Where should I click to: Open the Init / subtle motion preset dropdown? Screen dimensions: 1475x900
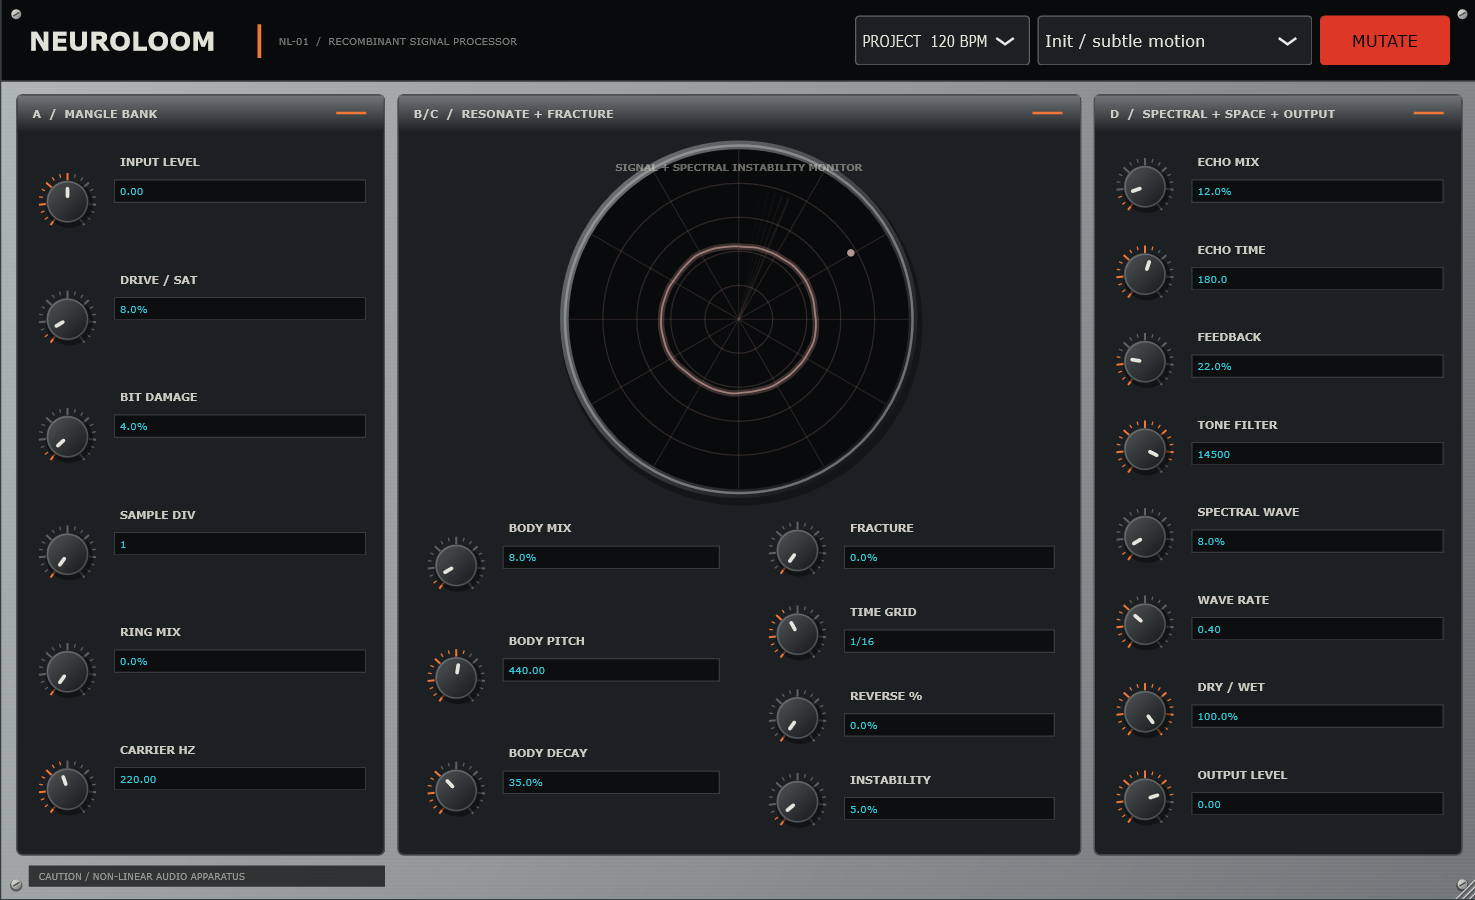pos(1174,41)
